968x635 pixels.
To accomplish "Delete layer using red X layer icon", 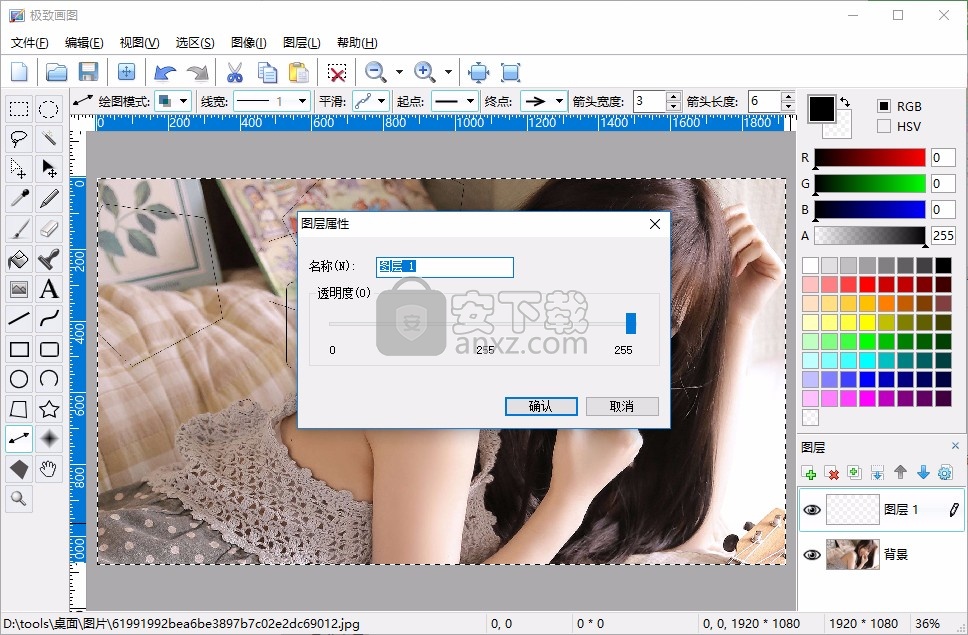I will coord(832,473).
